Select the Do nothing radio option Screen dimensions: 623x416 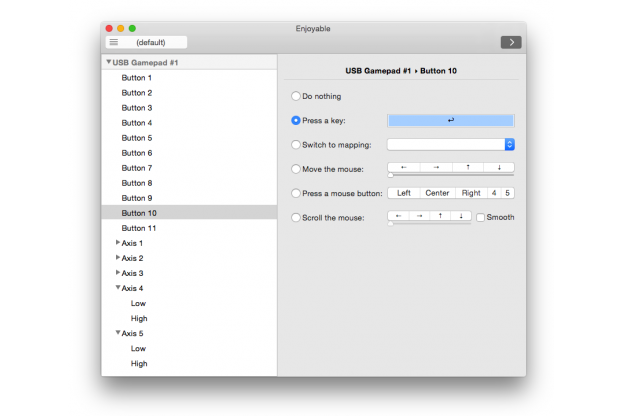296,96
